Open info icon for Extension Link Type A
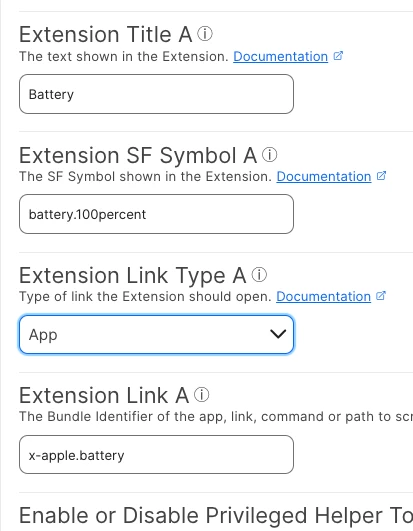This screenshot has width=413, height=531. coord(259,275)
